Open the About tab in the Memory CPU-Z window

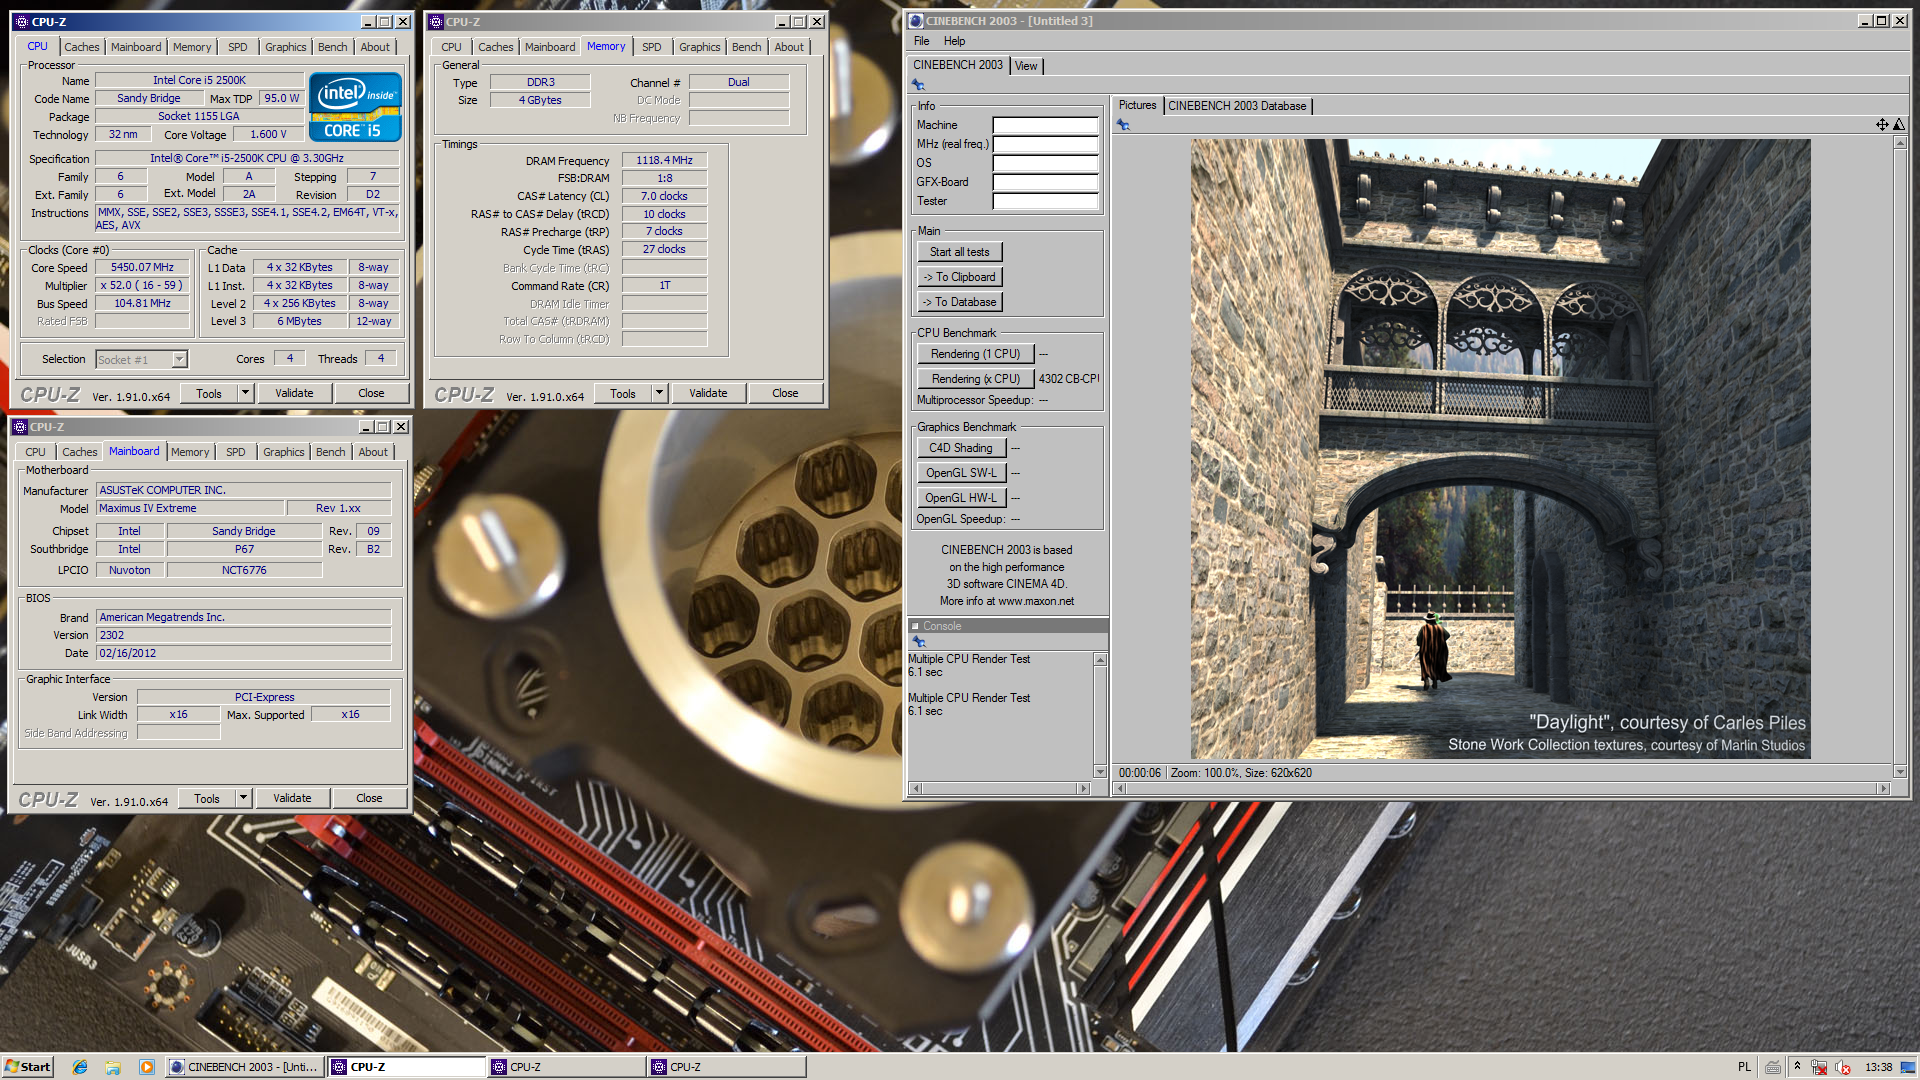789,47
